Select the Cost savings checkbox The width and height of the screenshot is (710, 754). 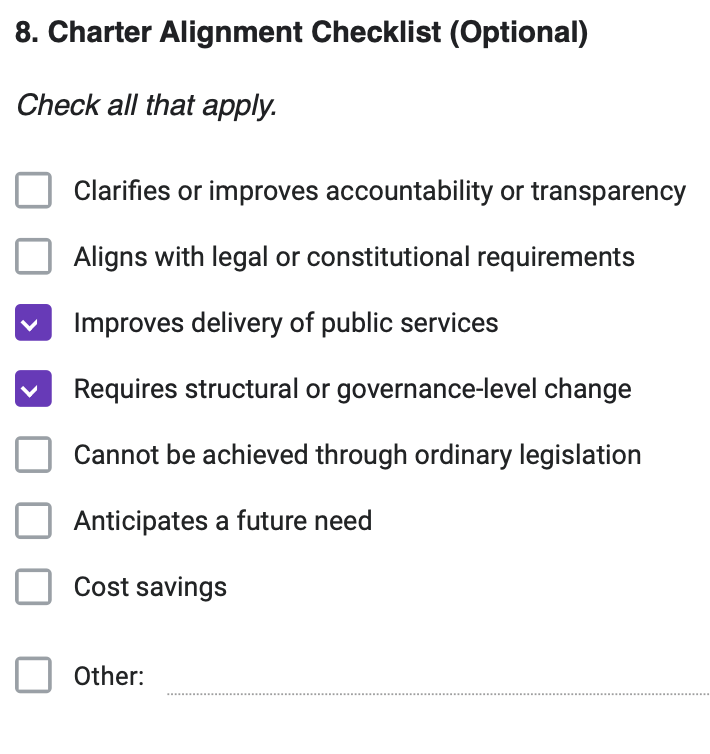(x=33, y=587)
